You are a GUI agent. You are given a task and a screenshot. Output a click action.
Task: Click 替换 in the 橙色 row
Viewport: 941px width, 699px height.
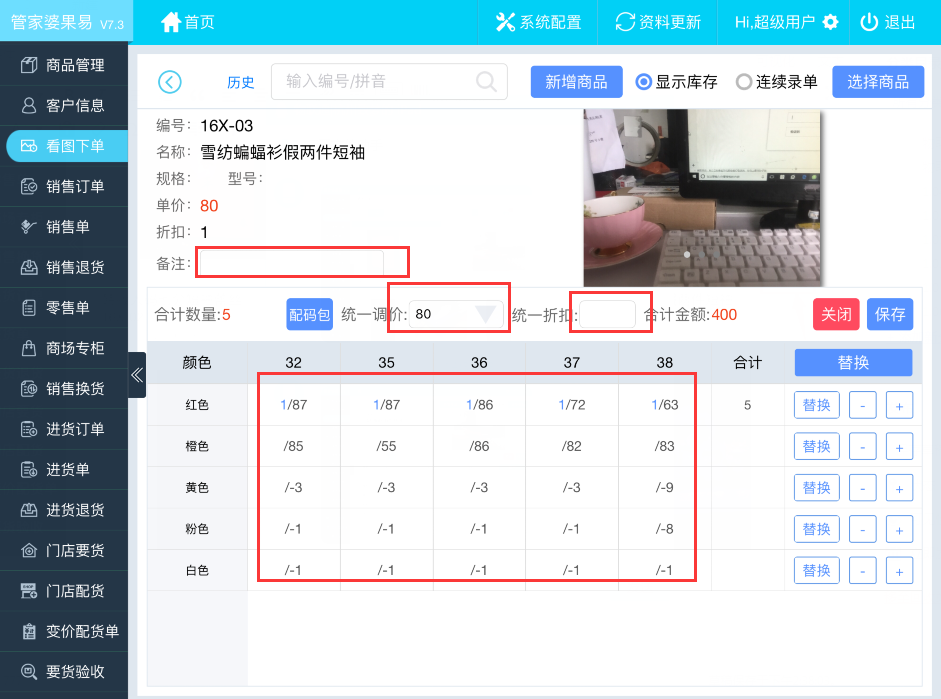point(817,446)
